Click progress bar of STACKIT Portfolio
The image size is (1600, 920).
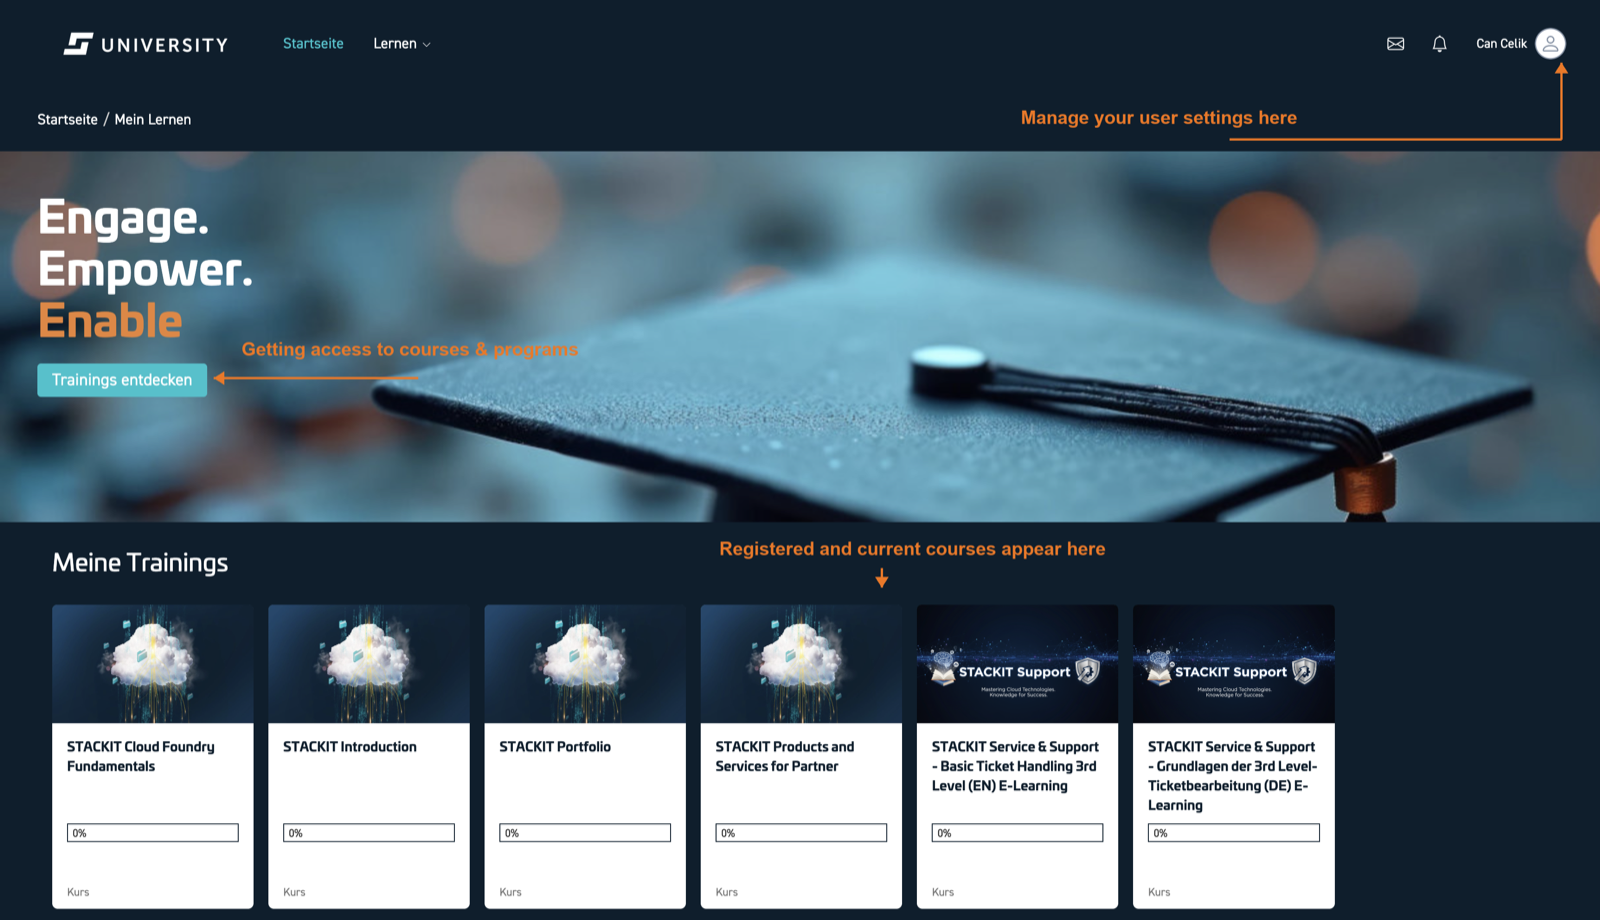pyautogui.click(x=585, y=833)
